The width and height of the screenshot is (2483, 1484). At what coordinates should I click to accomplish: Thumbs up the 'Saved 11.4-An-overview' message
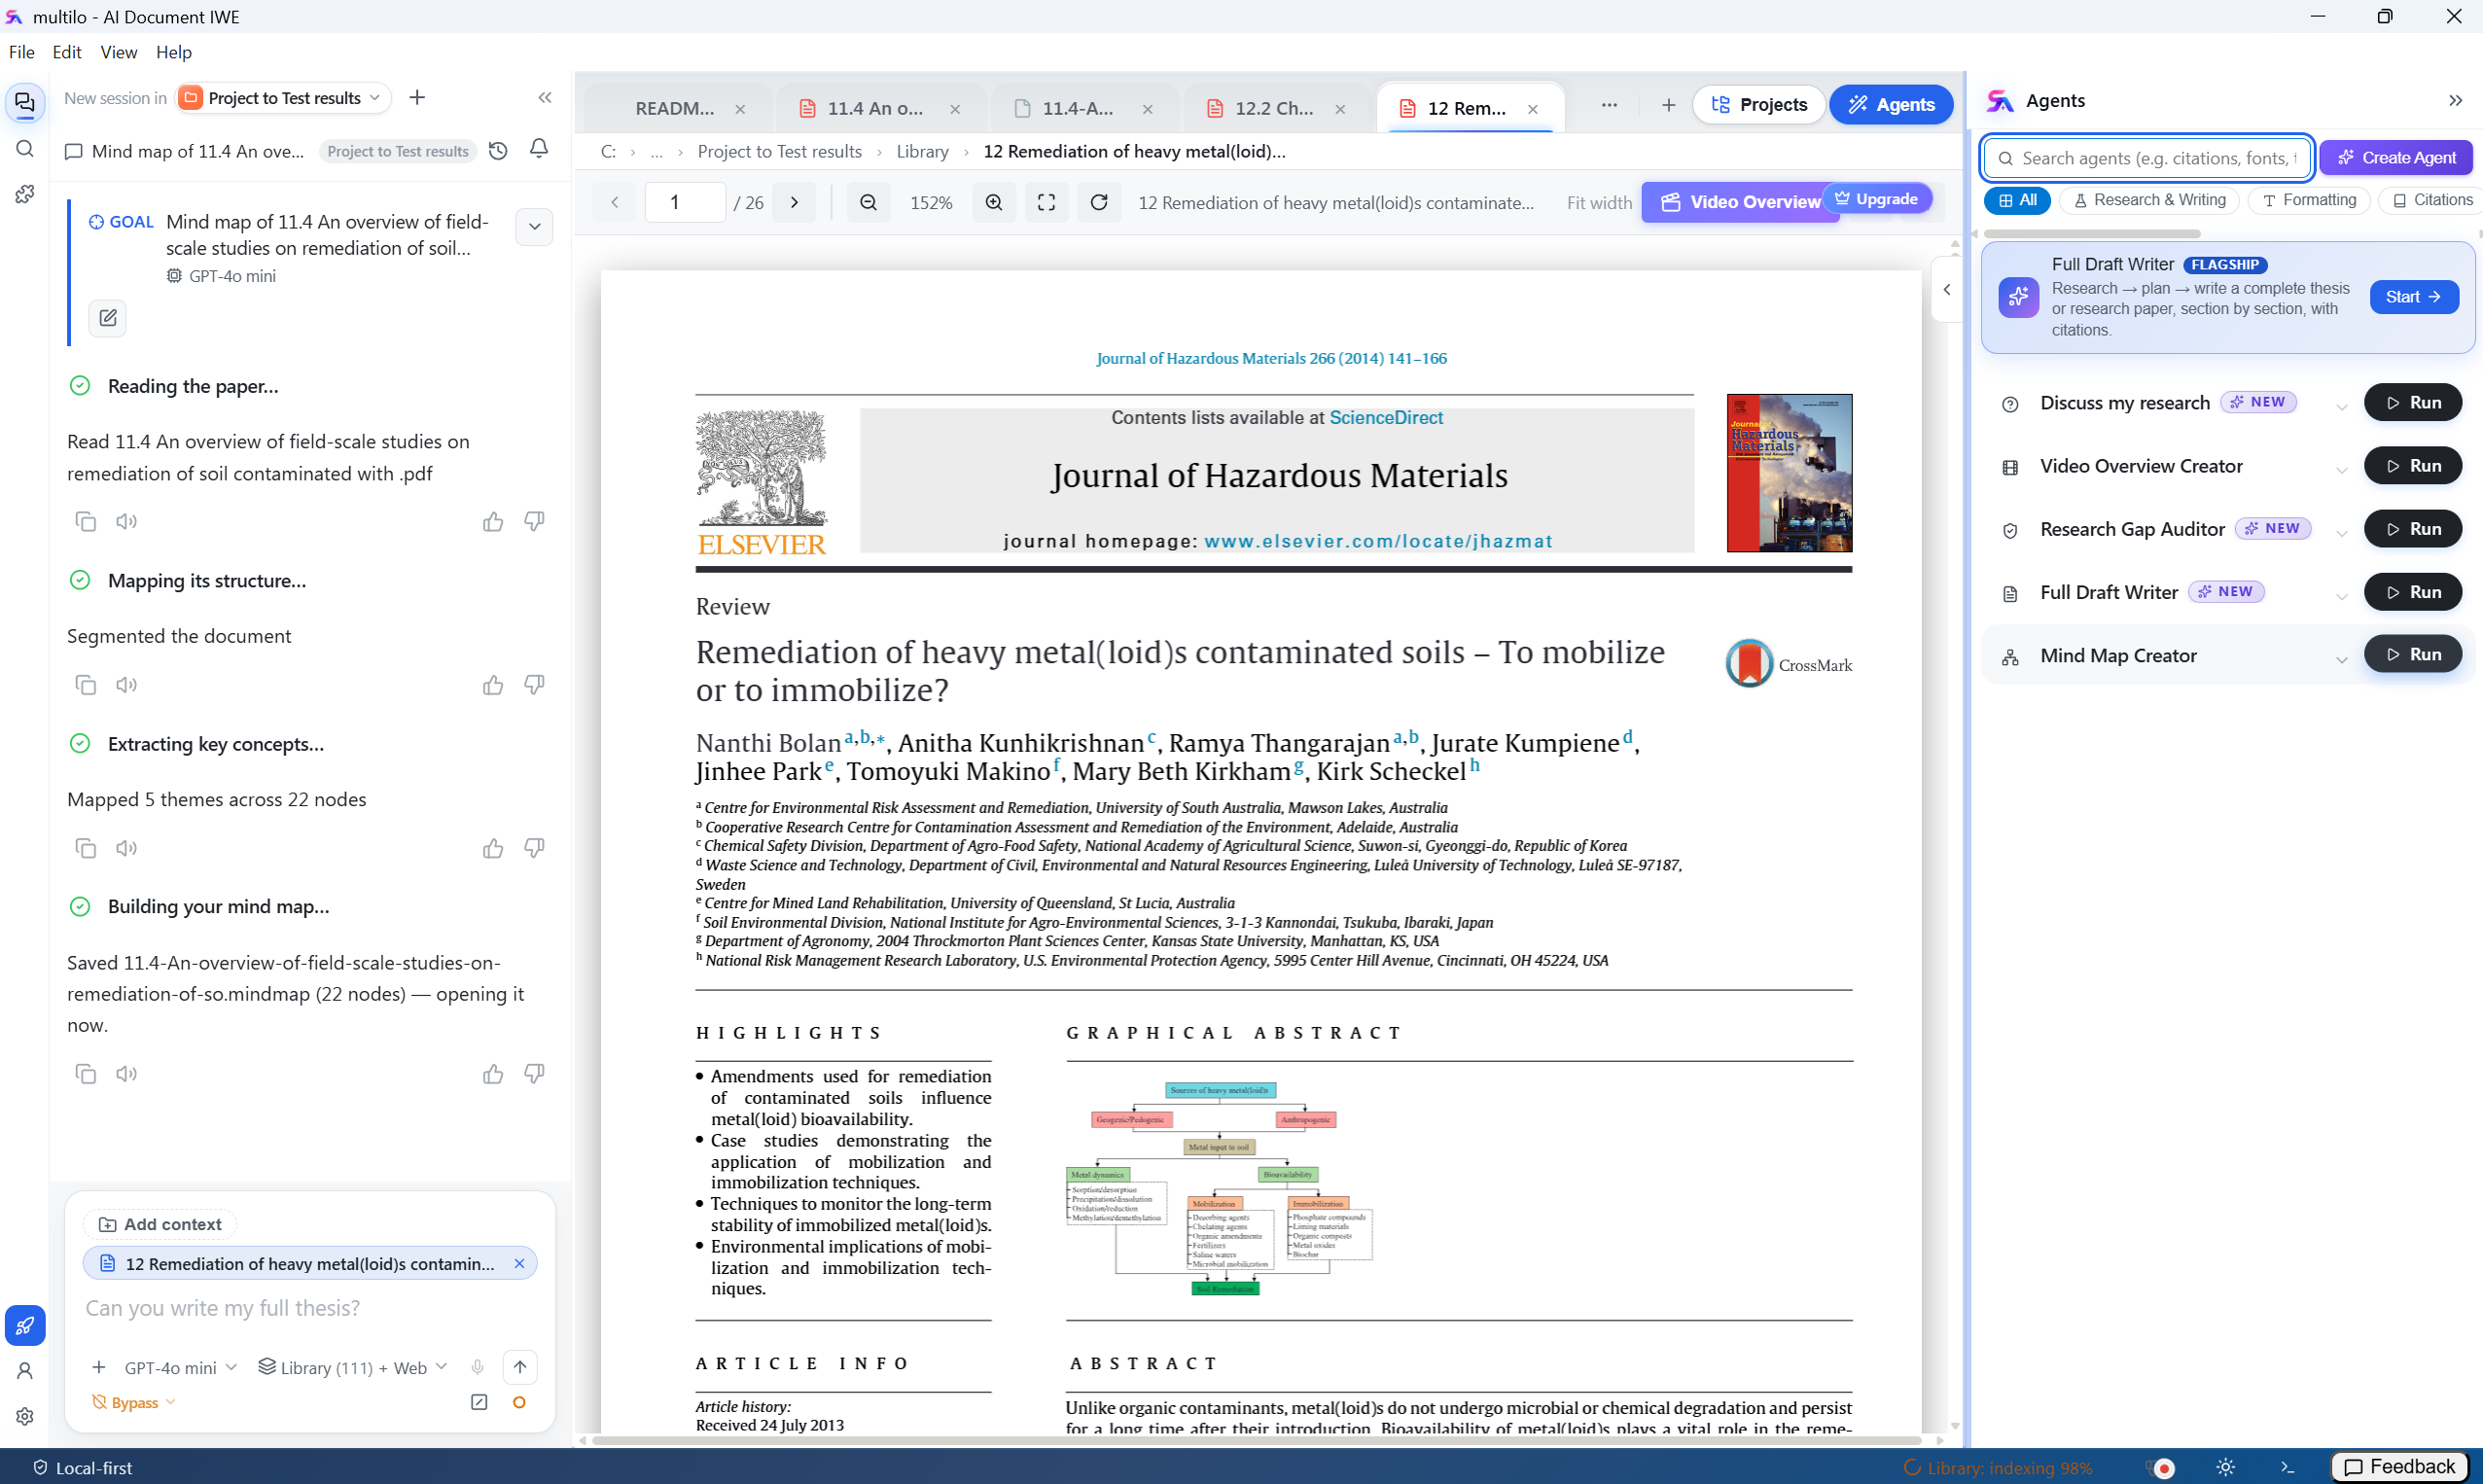(x=493, y=1074)
